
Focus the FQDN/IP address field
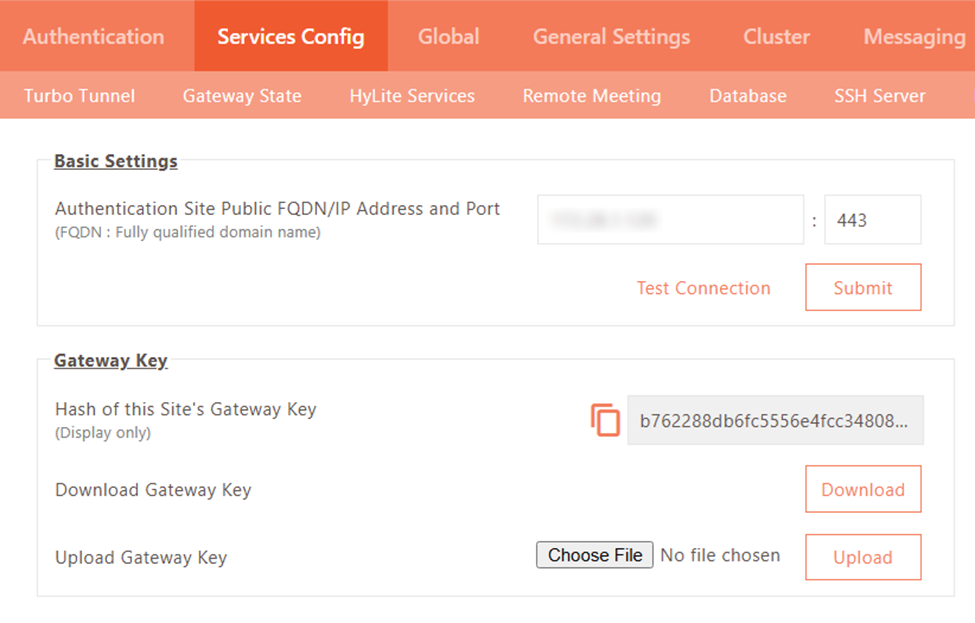click(x=670, y=220)
